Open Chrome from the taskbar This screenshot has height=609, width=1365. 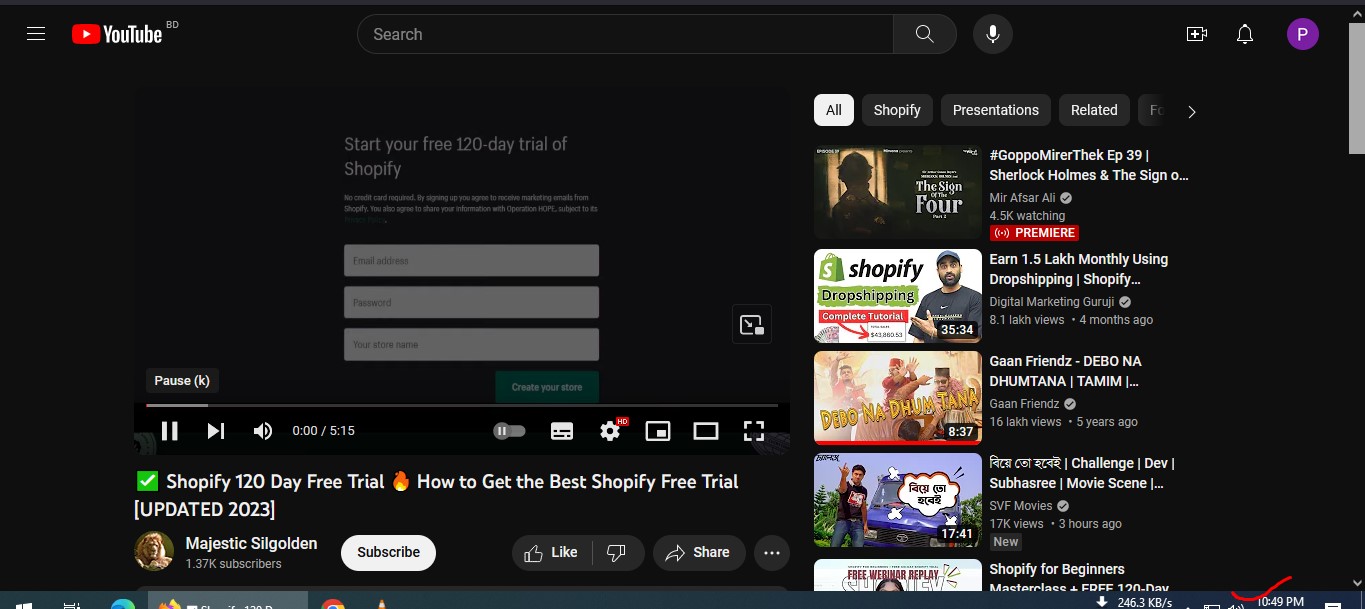pos(333,605)
